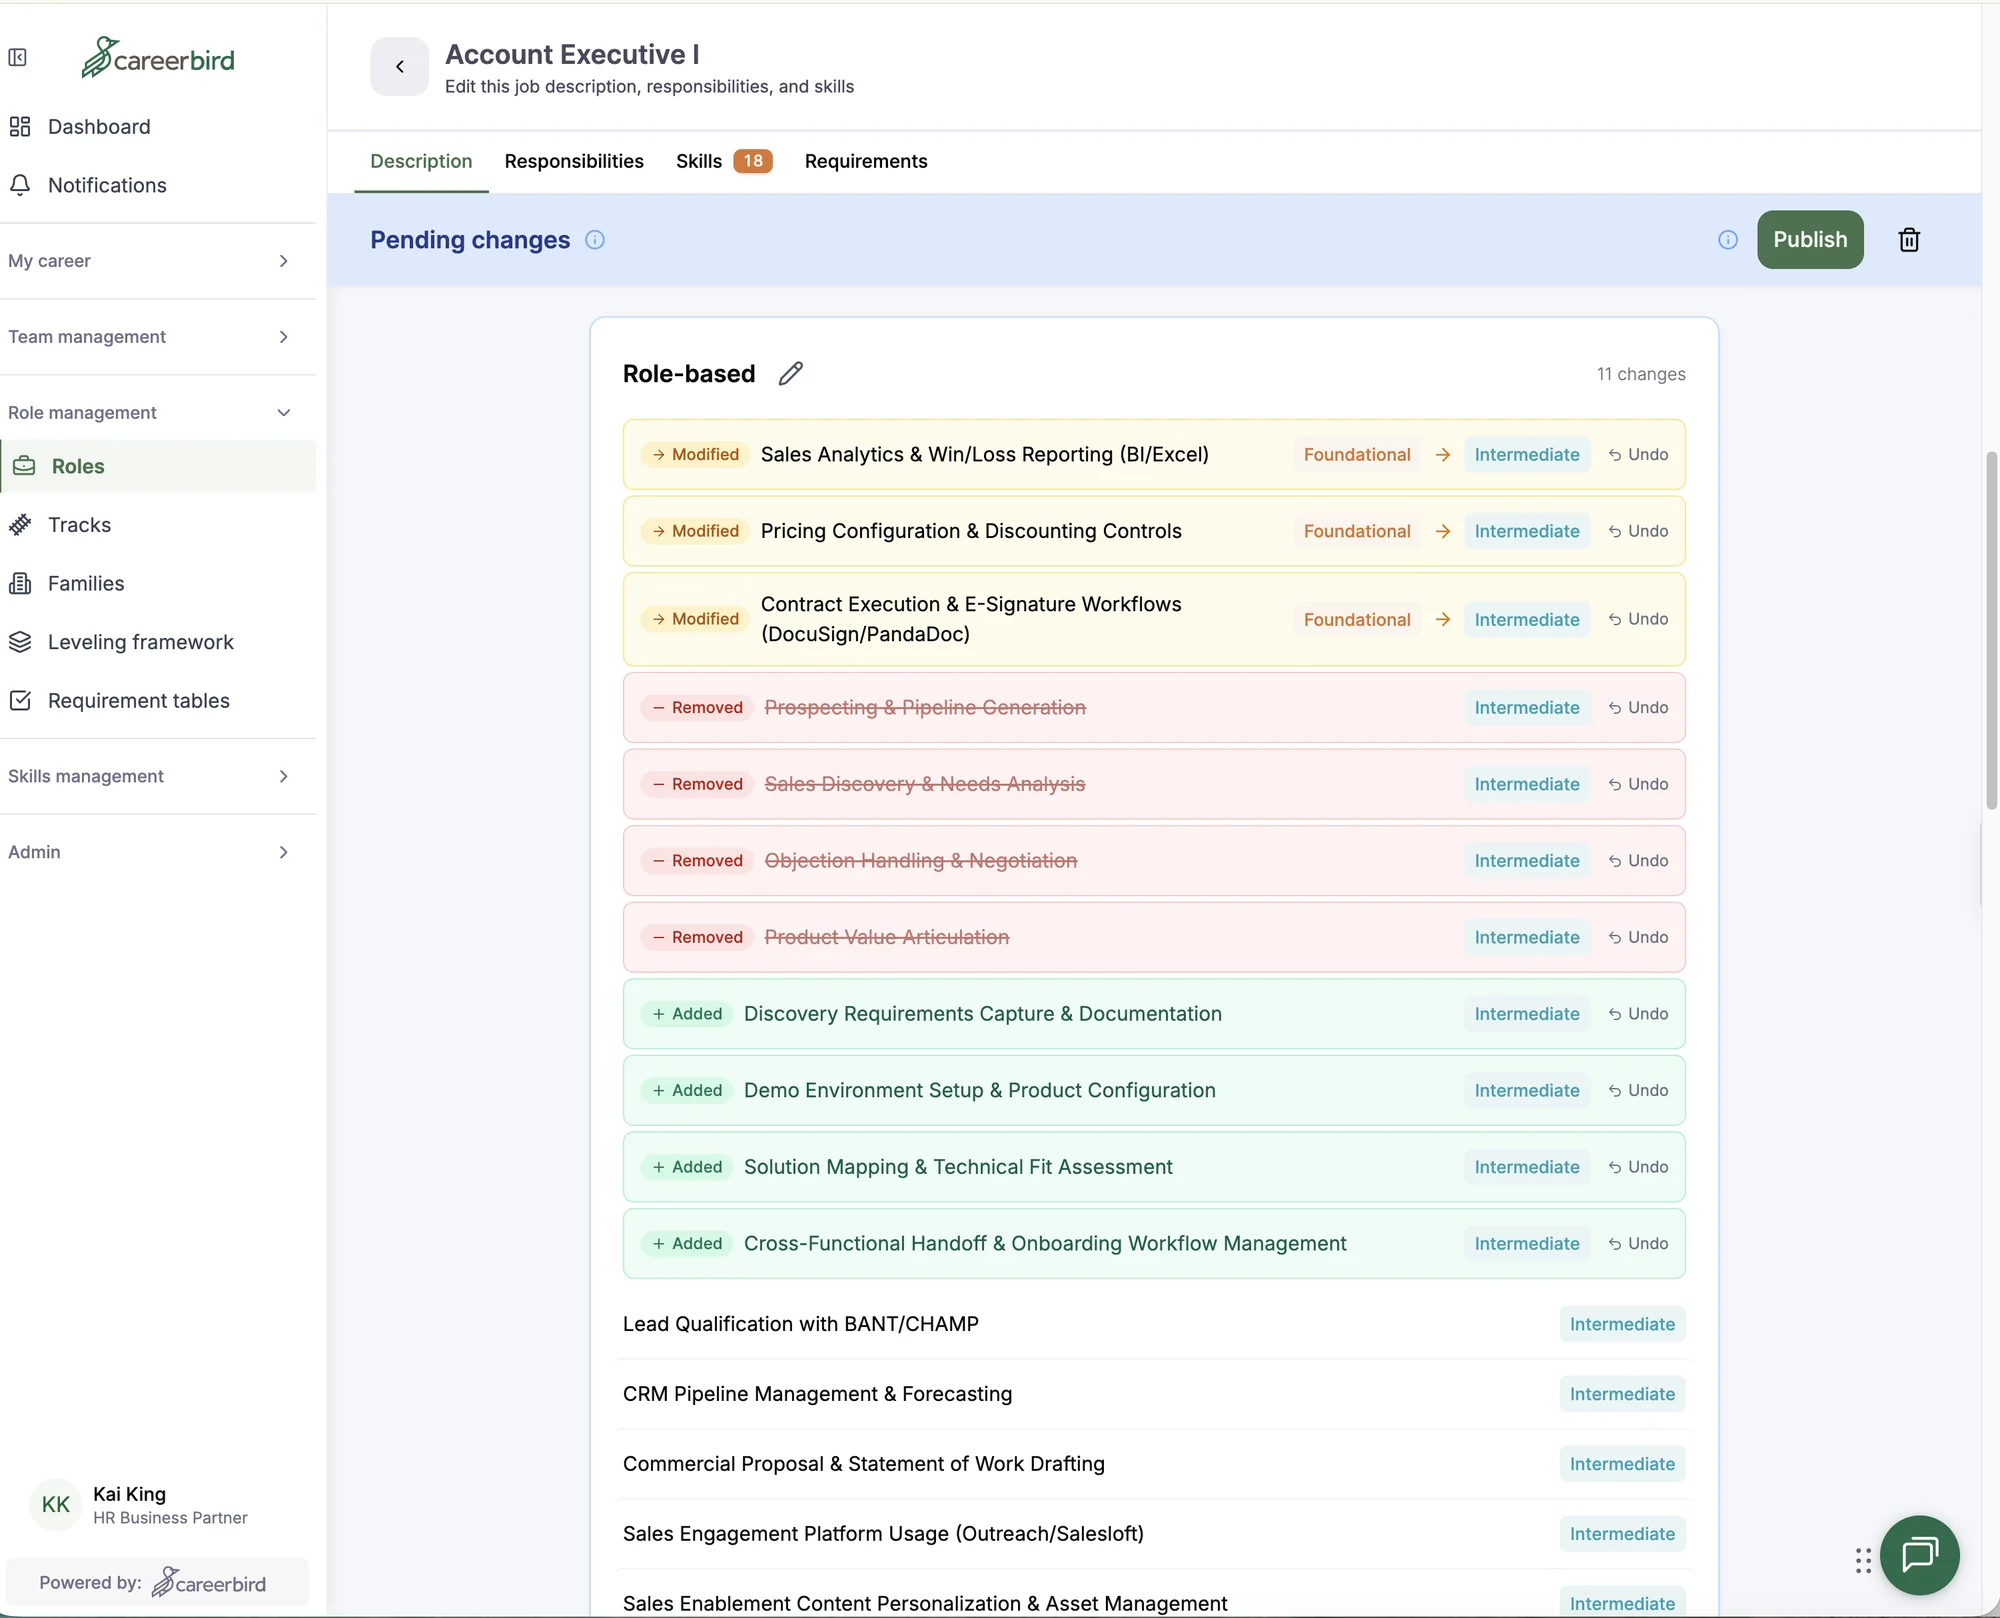Click Intermediate level for Lead Qualification

1622,1324
